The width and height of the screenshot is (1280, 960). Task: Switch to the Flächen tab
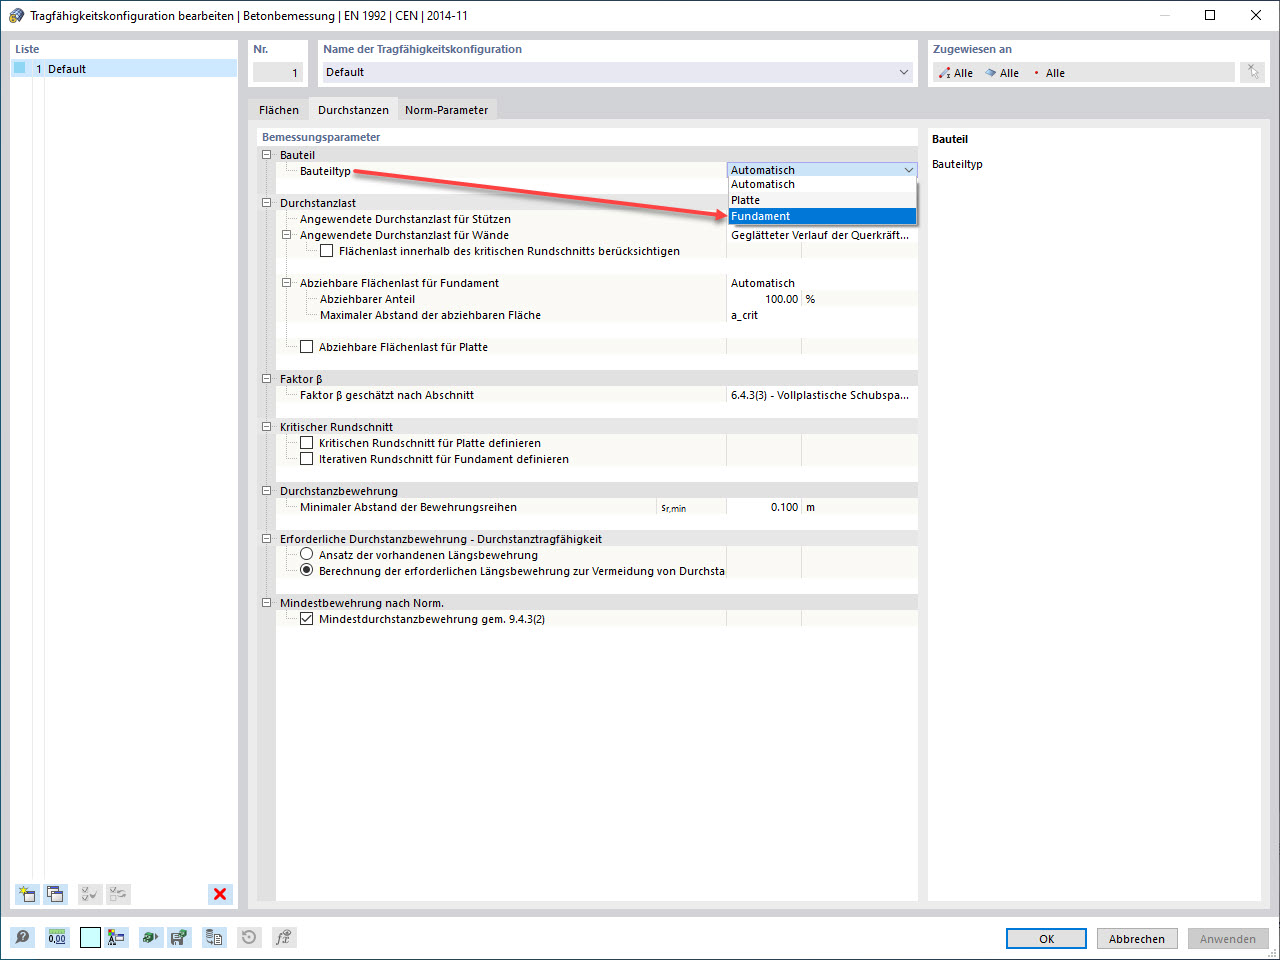coord(279,110)
